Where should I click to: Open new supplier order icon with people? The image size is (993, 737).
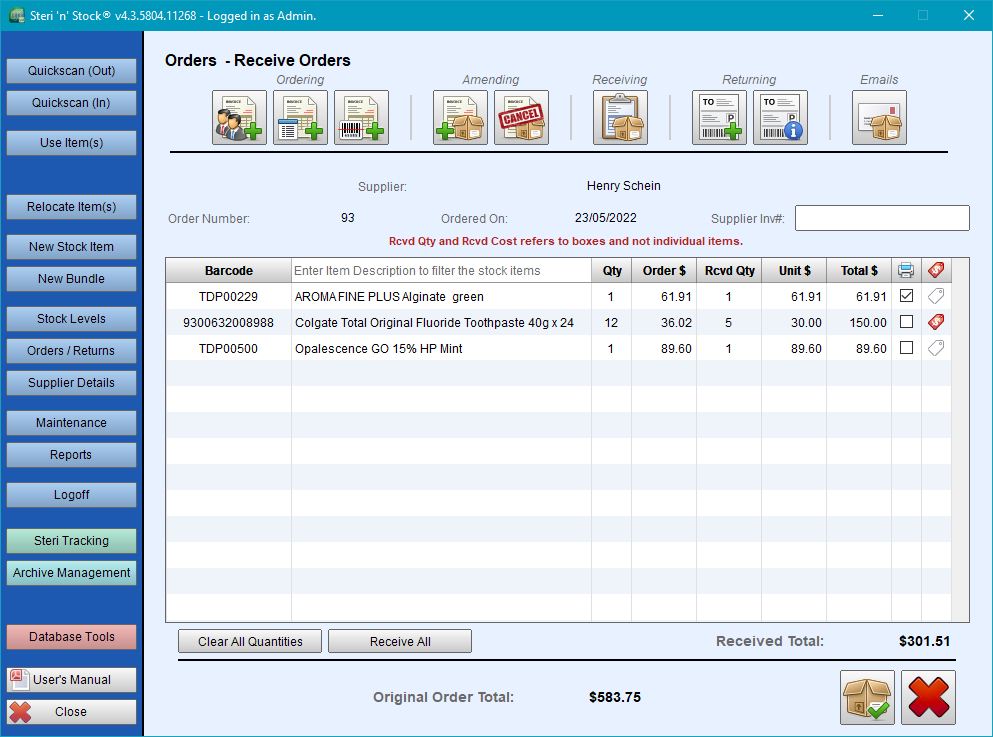pyautogui.click(x=239, y=118)
